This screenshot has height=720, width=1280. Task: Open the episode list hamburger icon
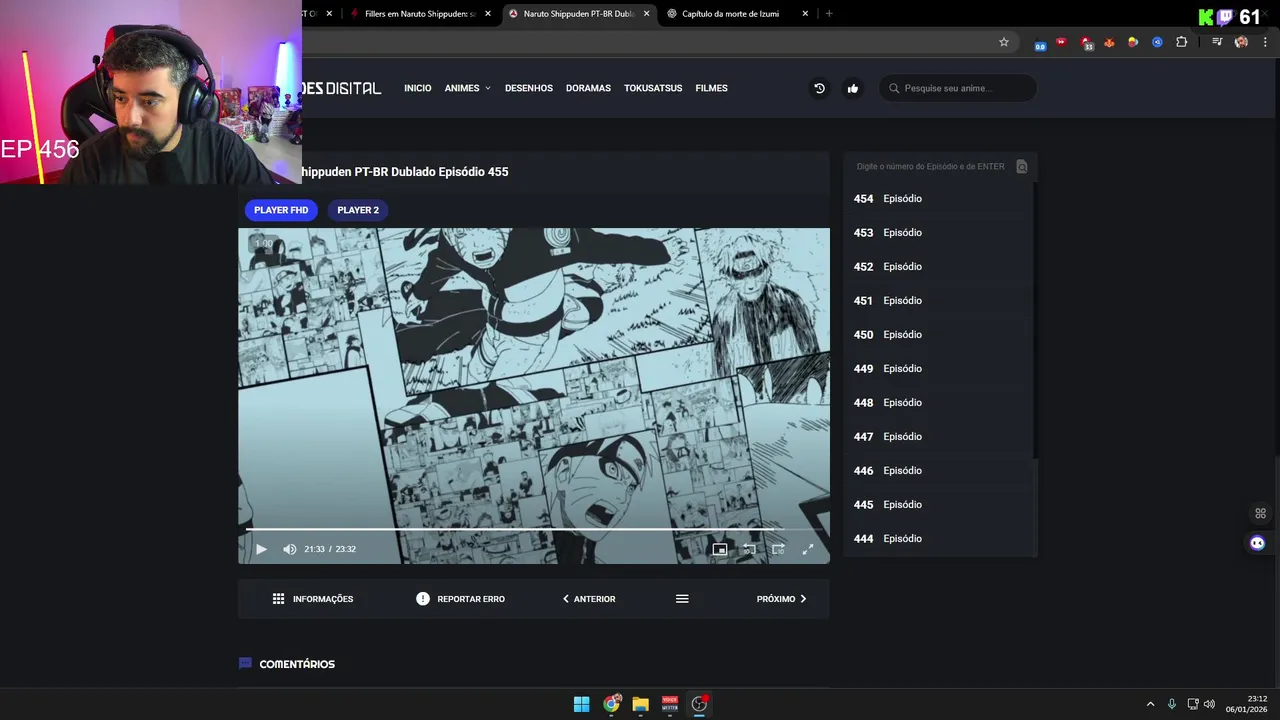click(x=682, y=599)
